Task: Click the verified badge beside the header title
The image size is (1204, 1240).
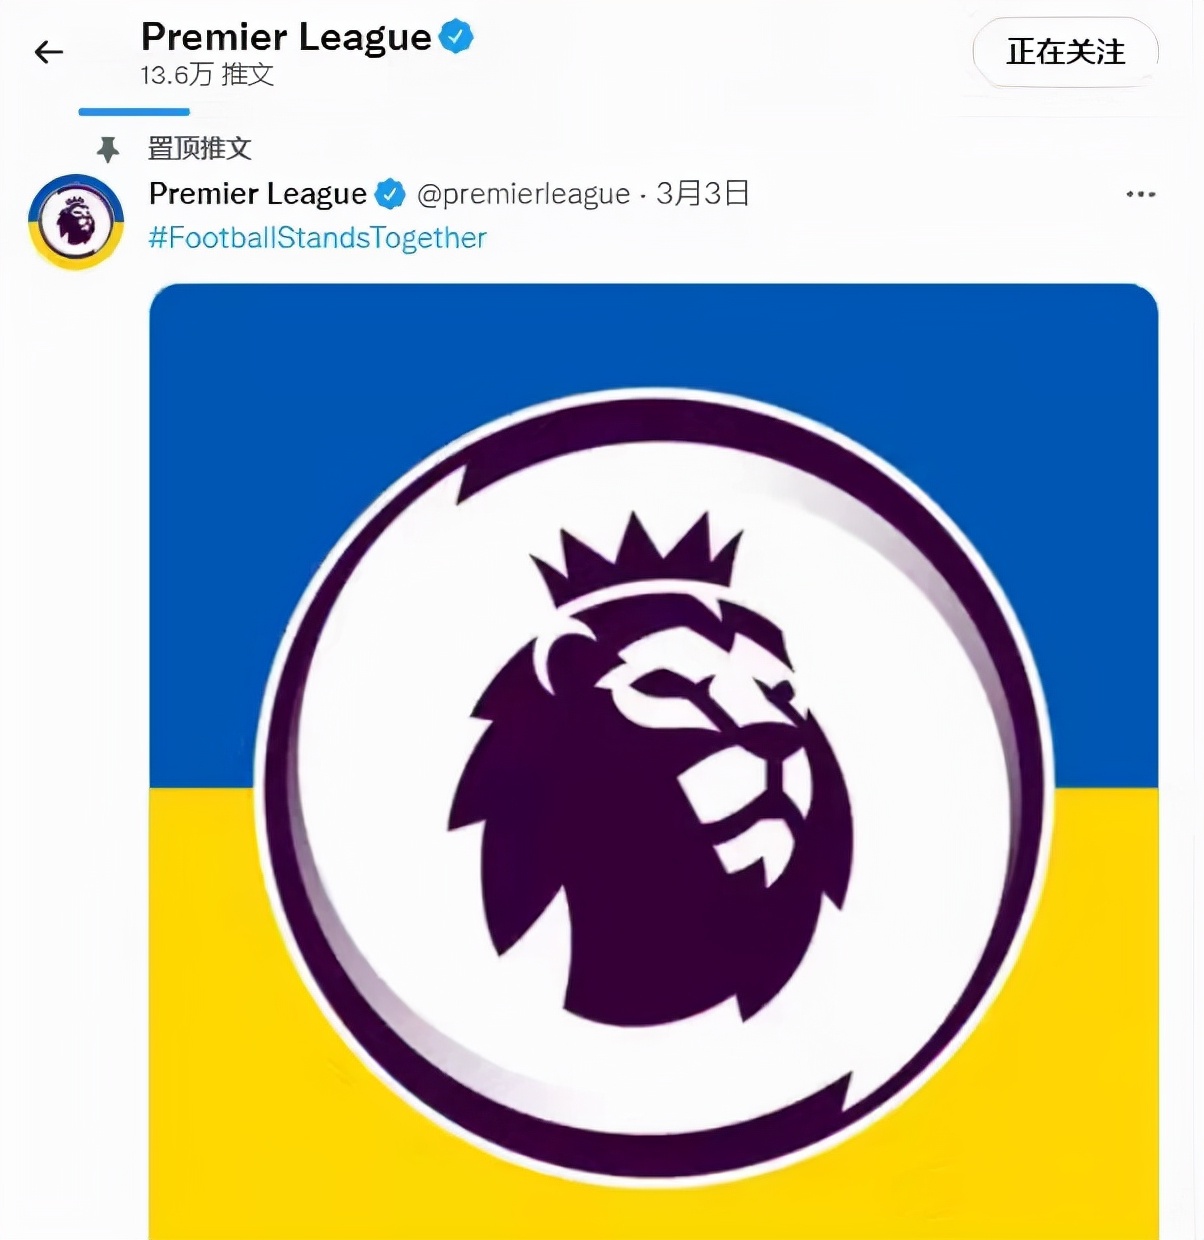Action: coord(457,37)
